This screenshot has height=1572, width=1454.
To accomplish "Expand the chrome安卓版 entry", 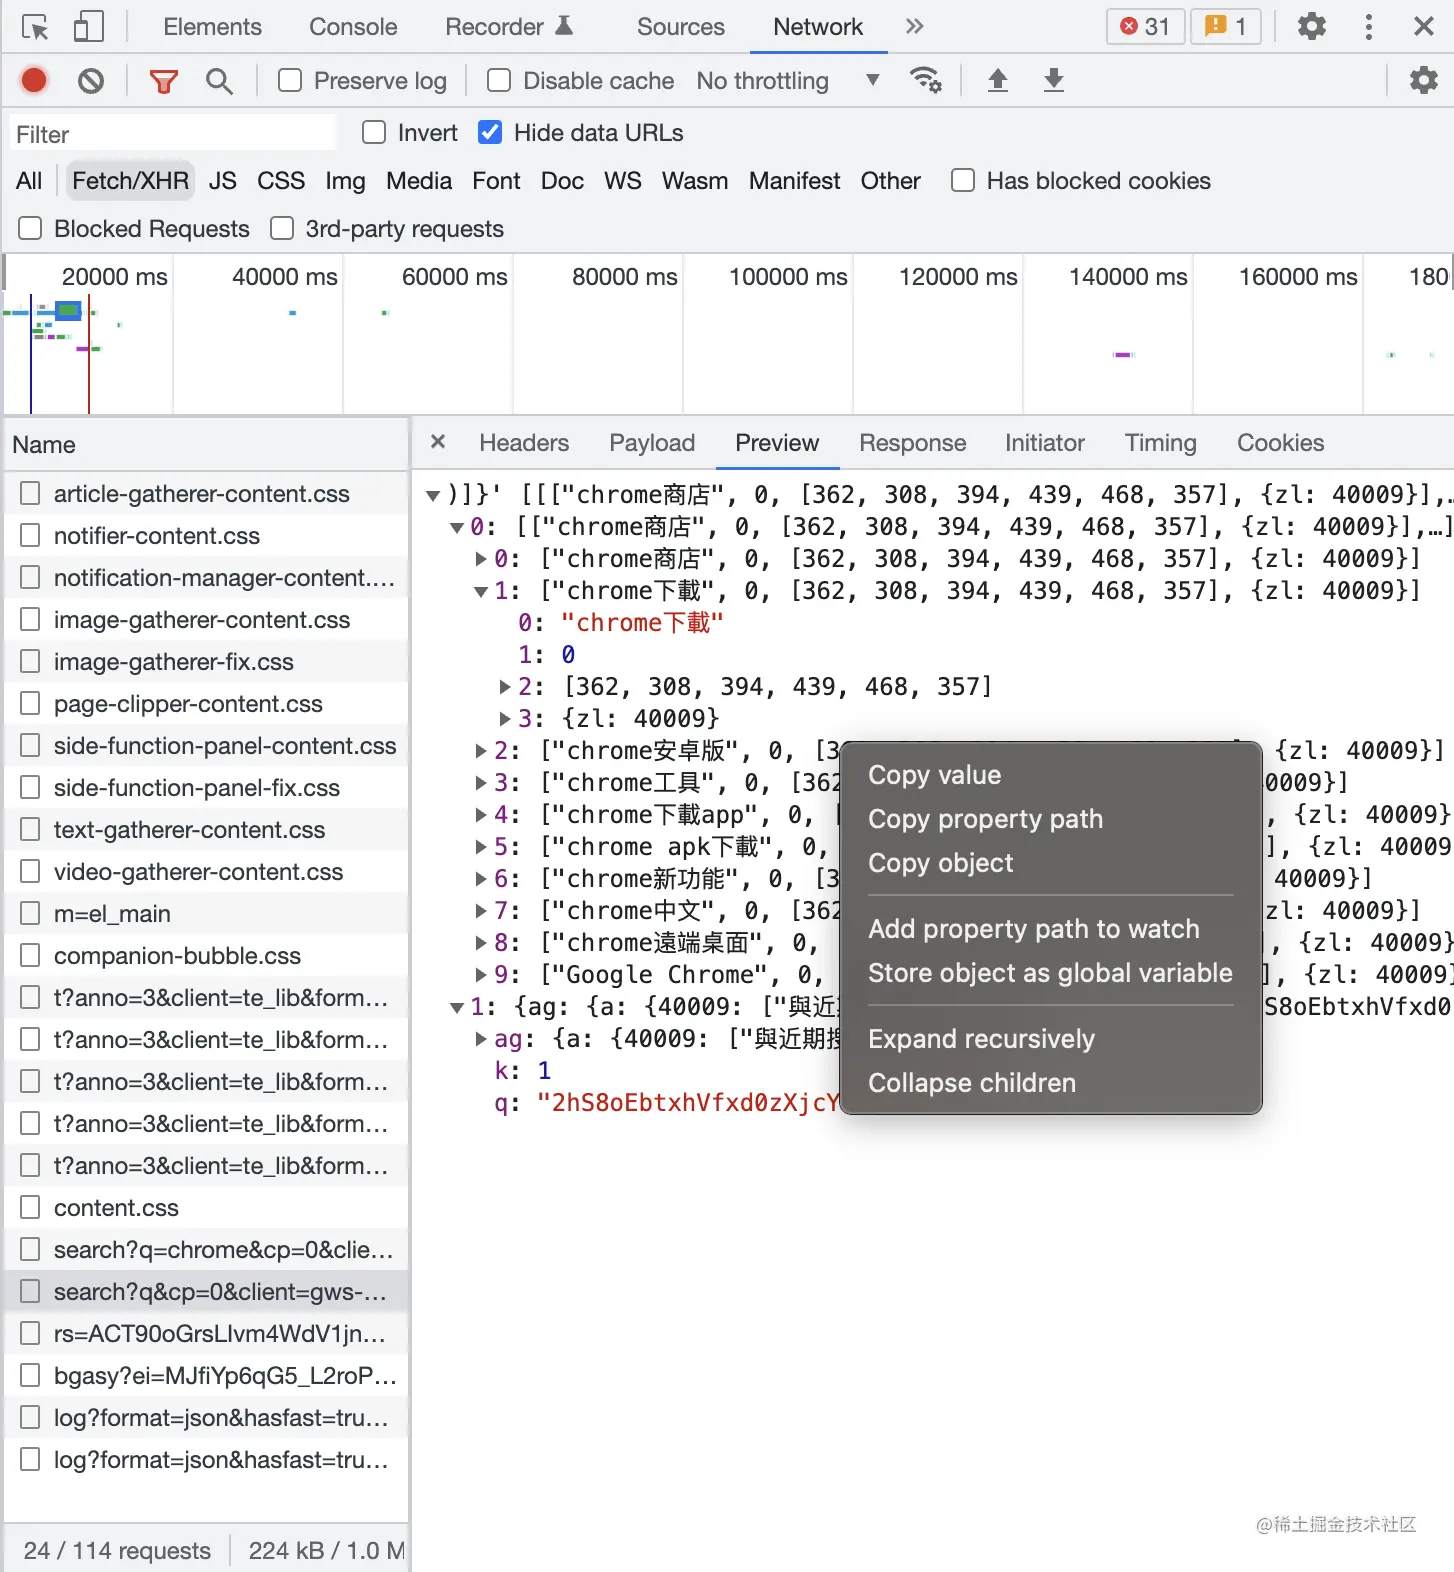I will point(481,751).
